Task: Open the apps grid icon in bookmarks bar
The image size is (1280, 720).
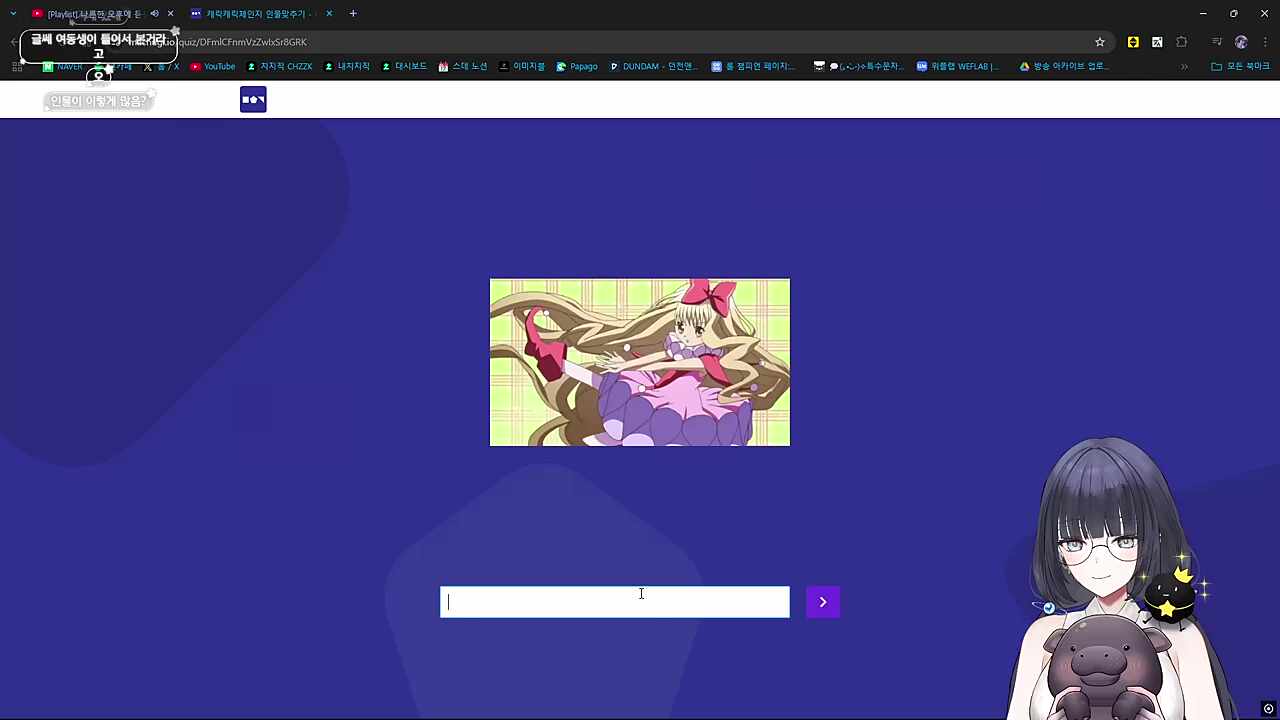Action: [17, 67]
